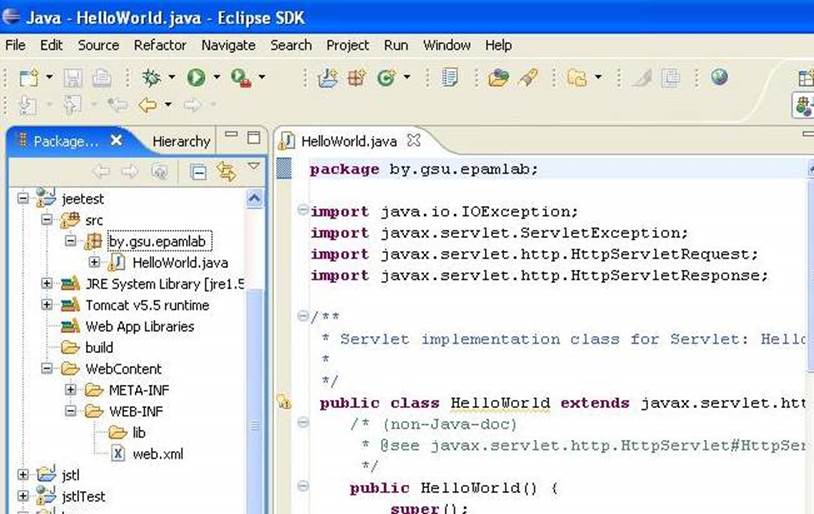The image size is (814, 514).
Task: Expand the jstl project node
Action: pos(23,475)
